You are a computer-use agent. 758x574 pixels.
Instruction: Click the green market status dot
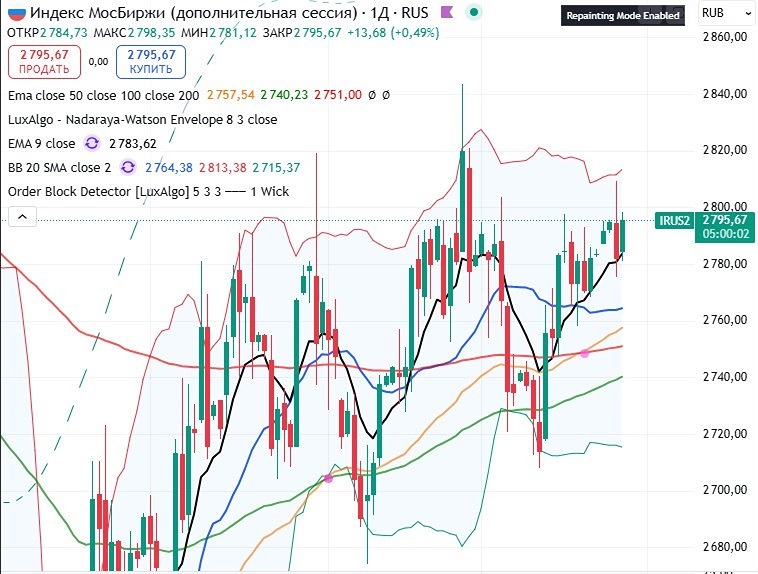(x=474, y=12)
